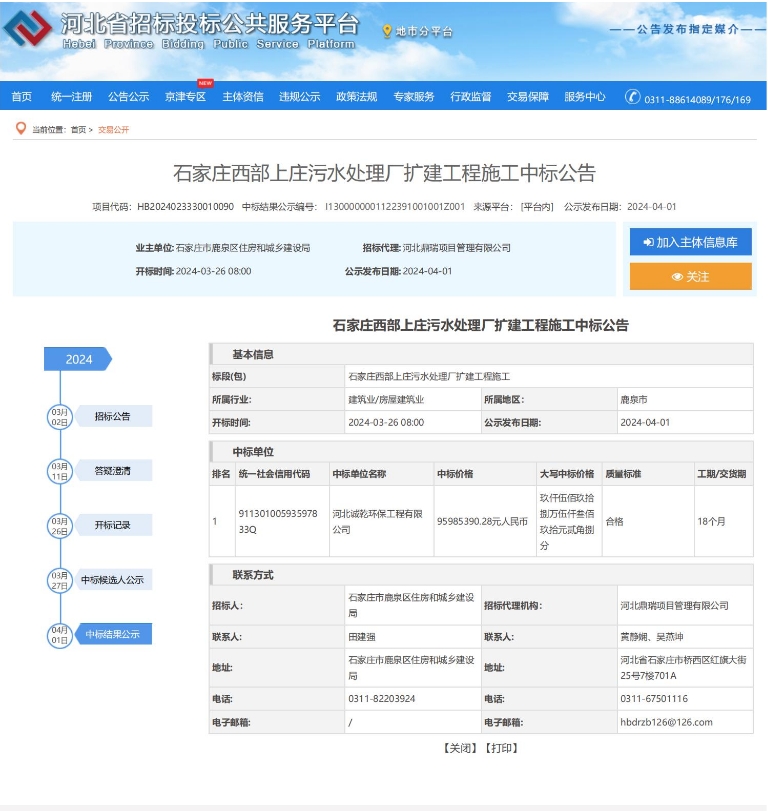768x811 pixels.
Task: Open 交易保障 in the navigation bar
Action: click(527, 97)
